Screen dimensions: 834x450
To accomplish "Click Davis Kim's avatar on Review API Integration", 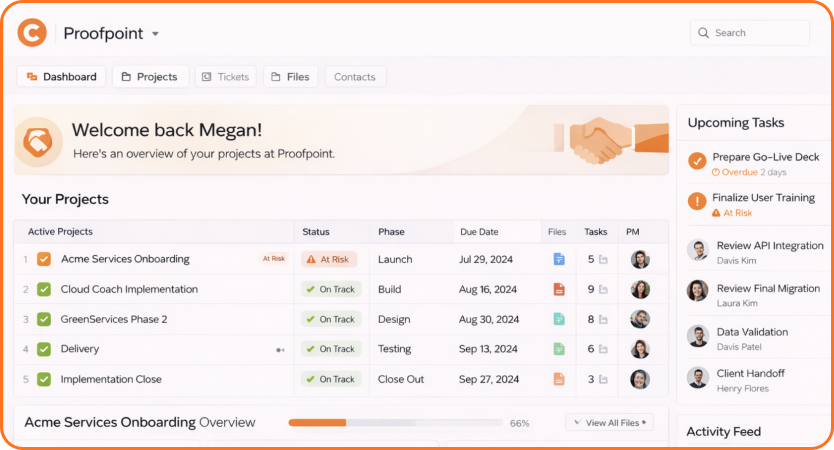I will pyautogui.click(x=698, y=250).
